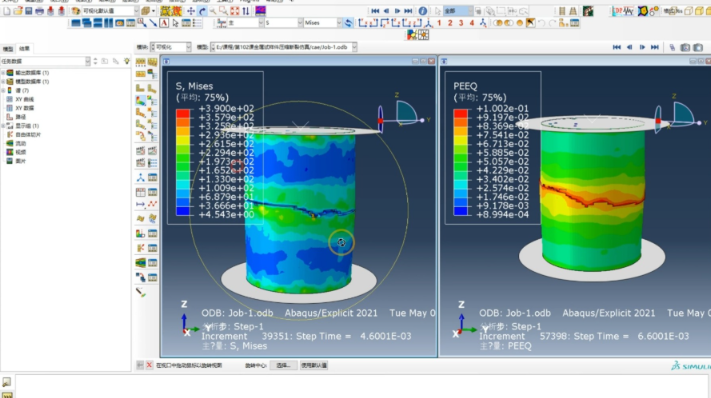This screenshot has width=711, height=398.
Task: Select the arrow annotation tool
Action: [x=153, y=23]
